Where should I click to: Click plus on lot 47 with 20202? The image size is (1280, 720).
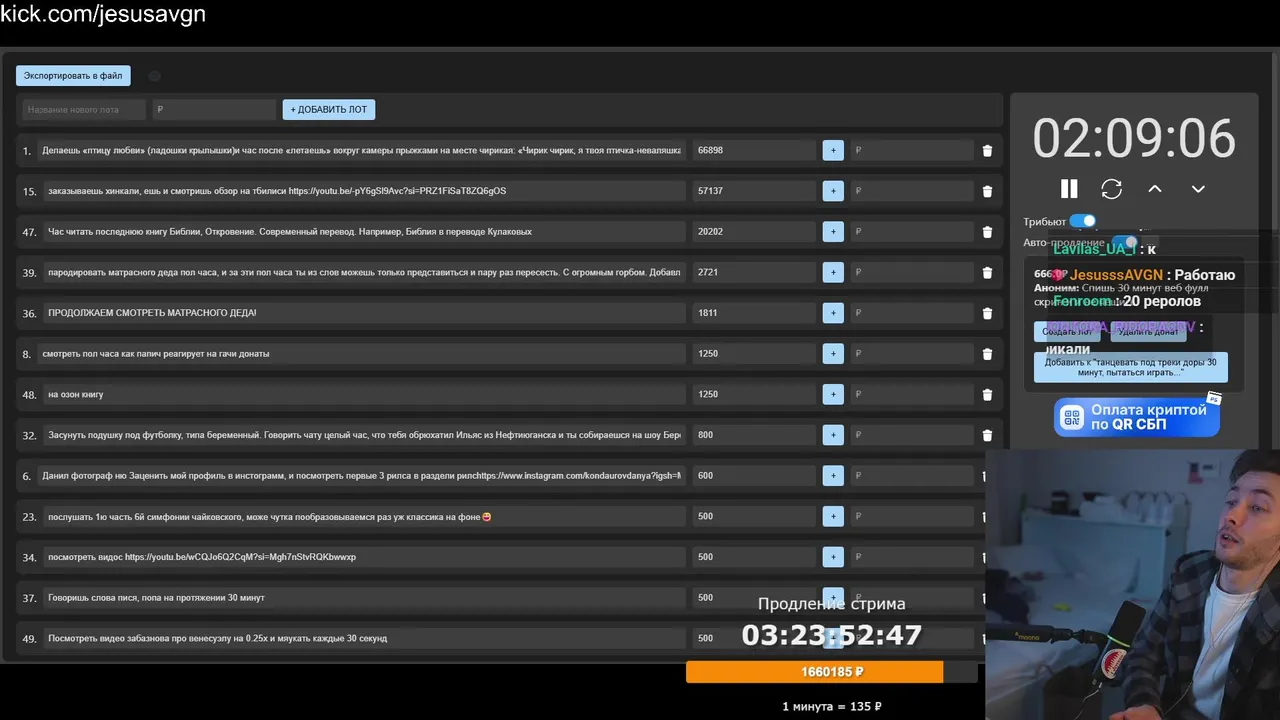[833, 231]
